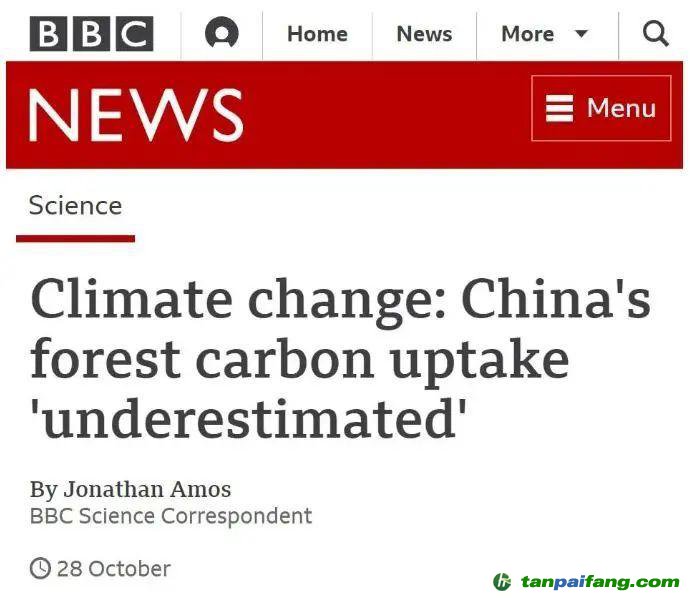The width and height of the screenshot is (690, 602).
Task: Open the Science section link
Action: coord(75,206)
